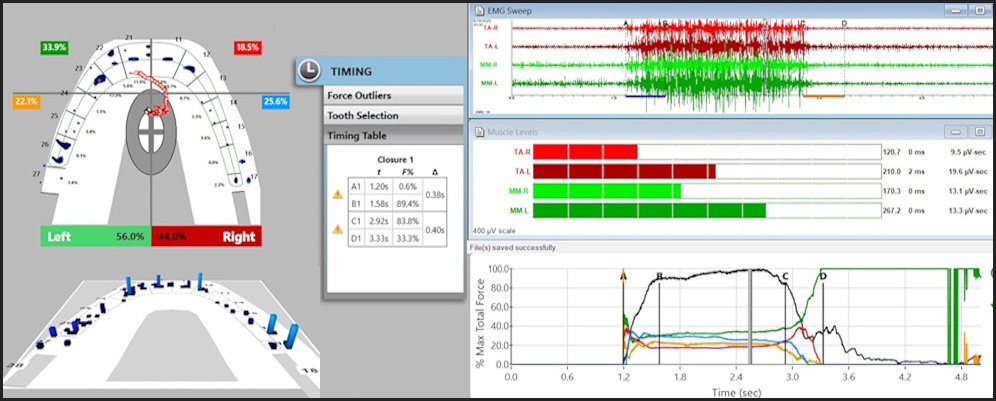
Task: Open the TIMING panel header
Action: [380, 72]
